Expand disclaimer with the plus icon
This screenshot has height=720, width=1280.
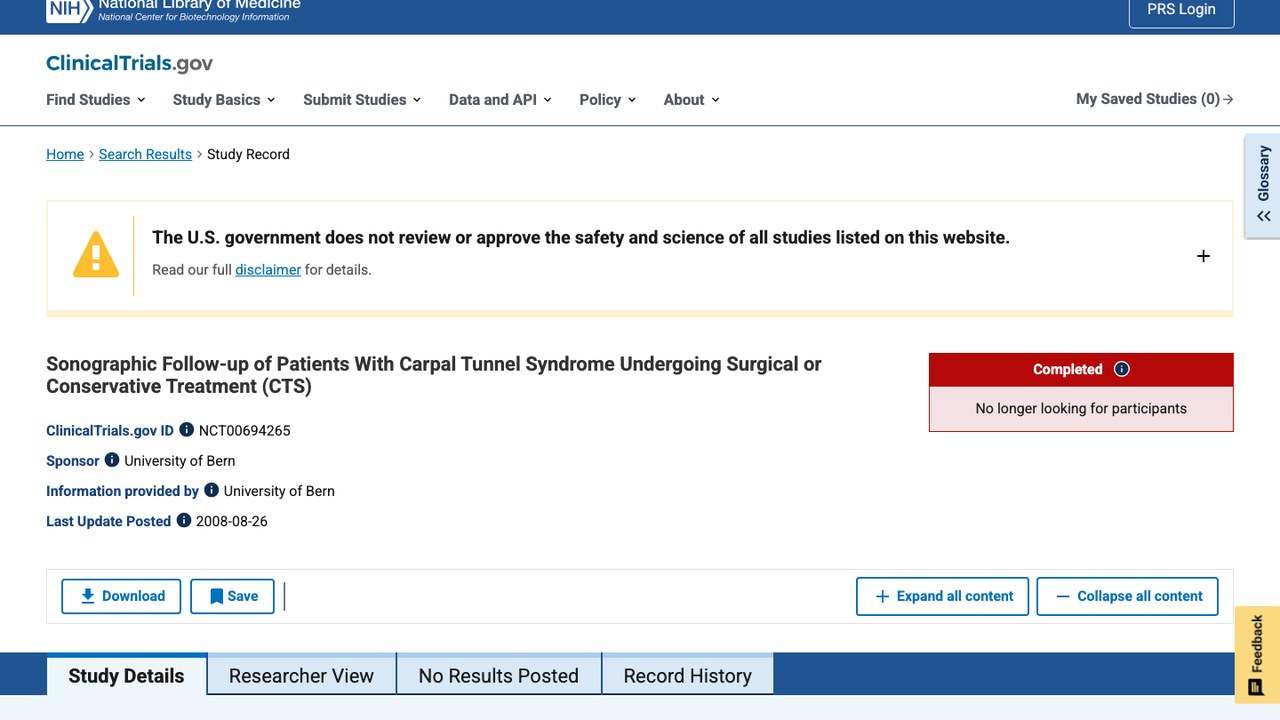tap(1203, 256)
